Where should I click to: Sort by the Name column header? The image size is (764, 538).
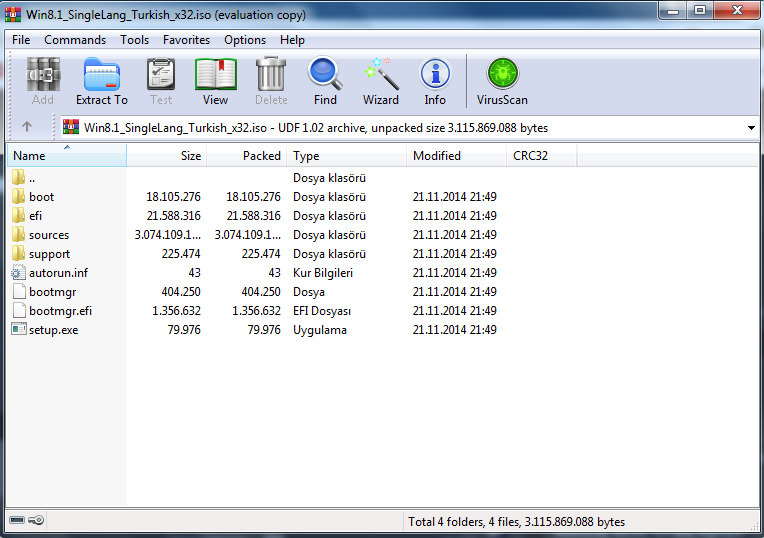click(67, 155)
